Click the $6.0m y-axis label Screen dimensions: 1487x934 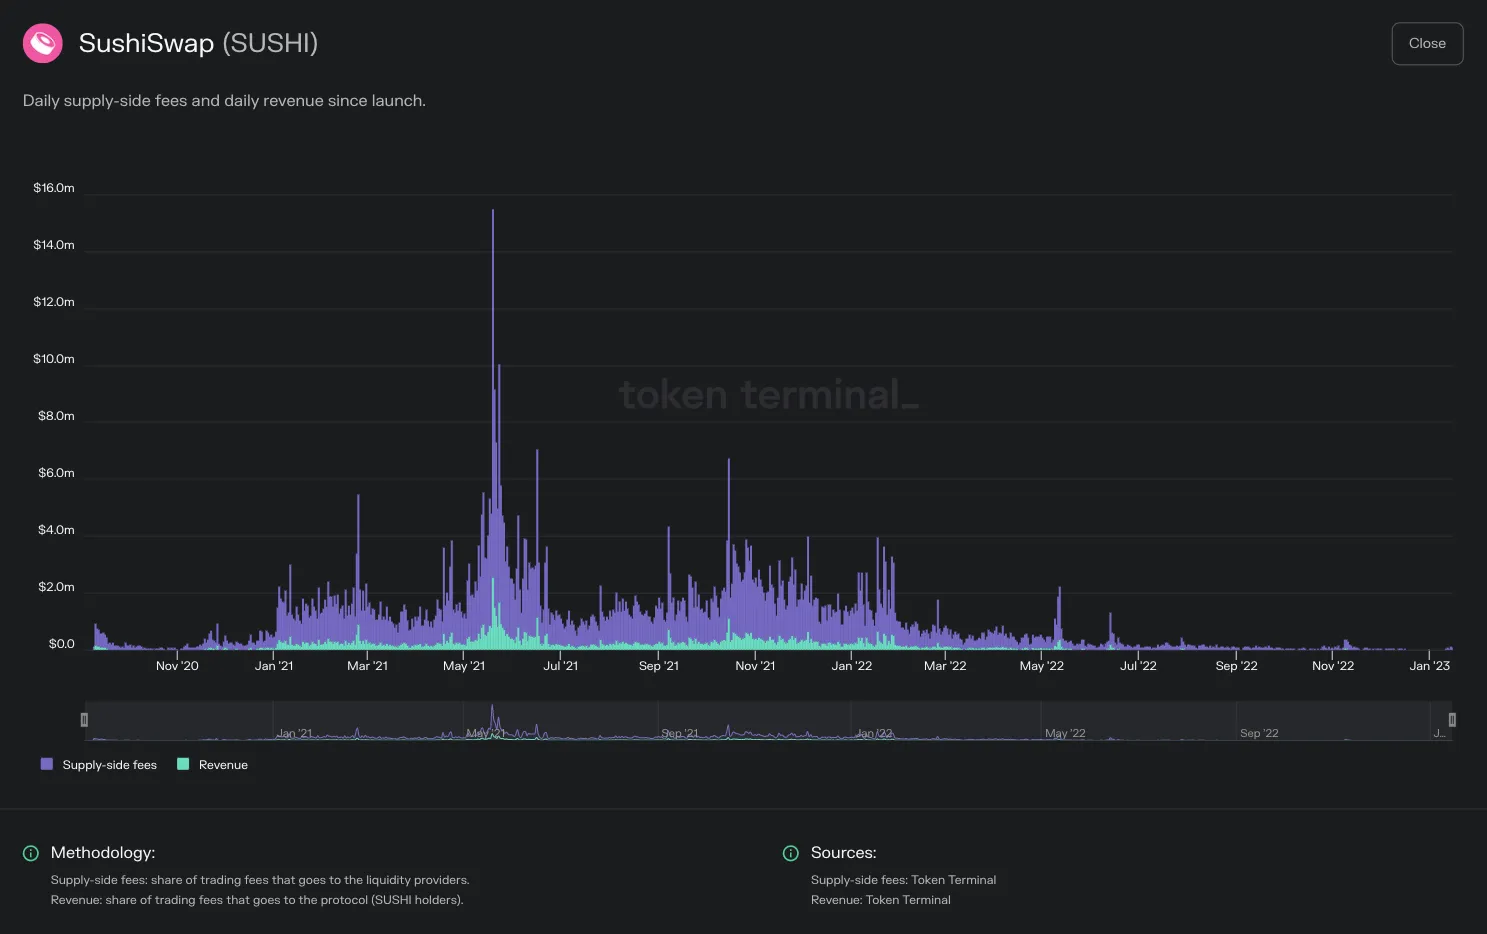[56, 473]
